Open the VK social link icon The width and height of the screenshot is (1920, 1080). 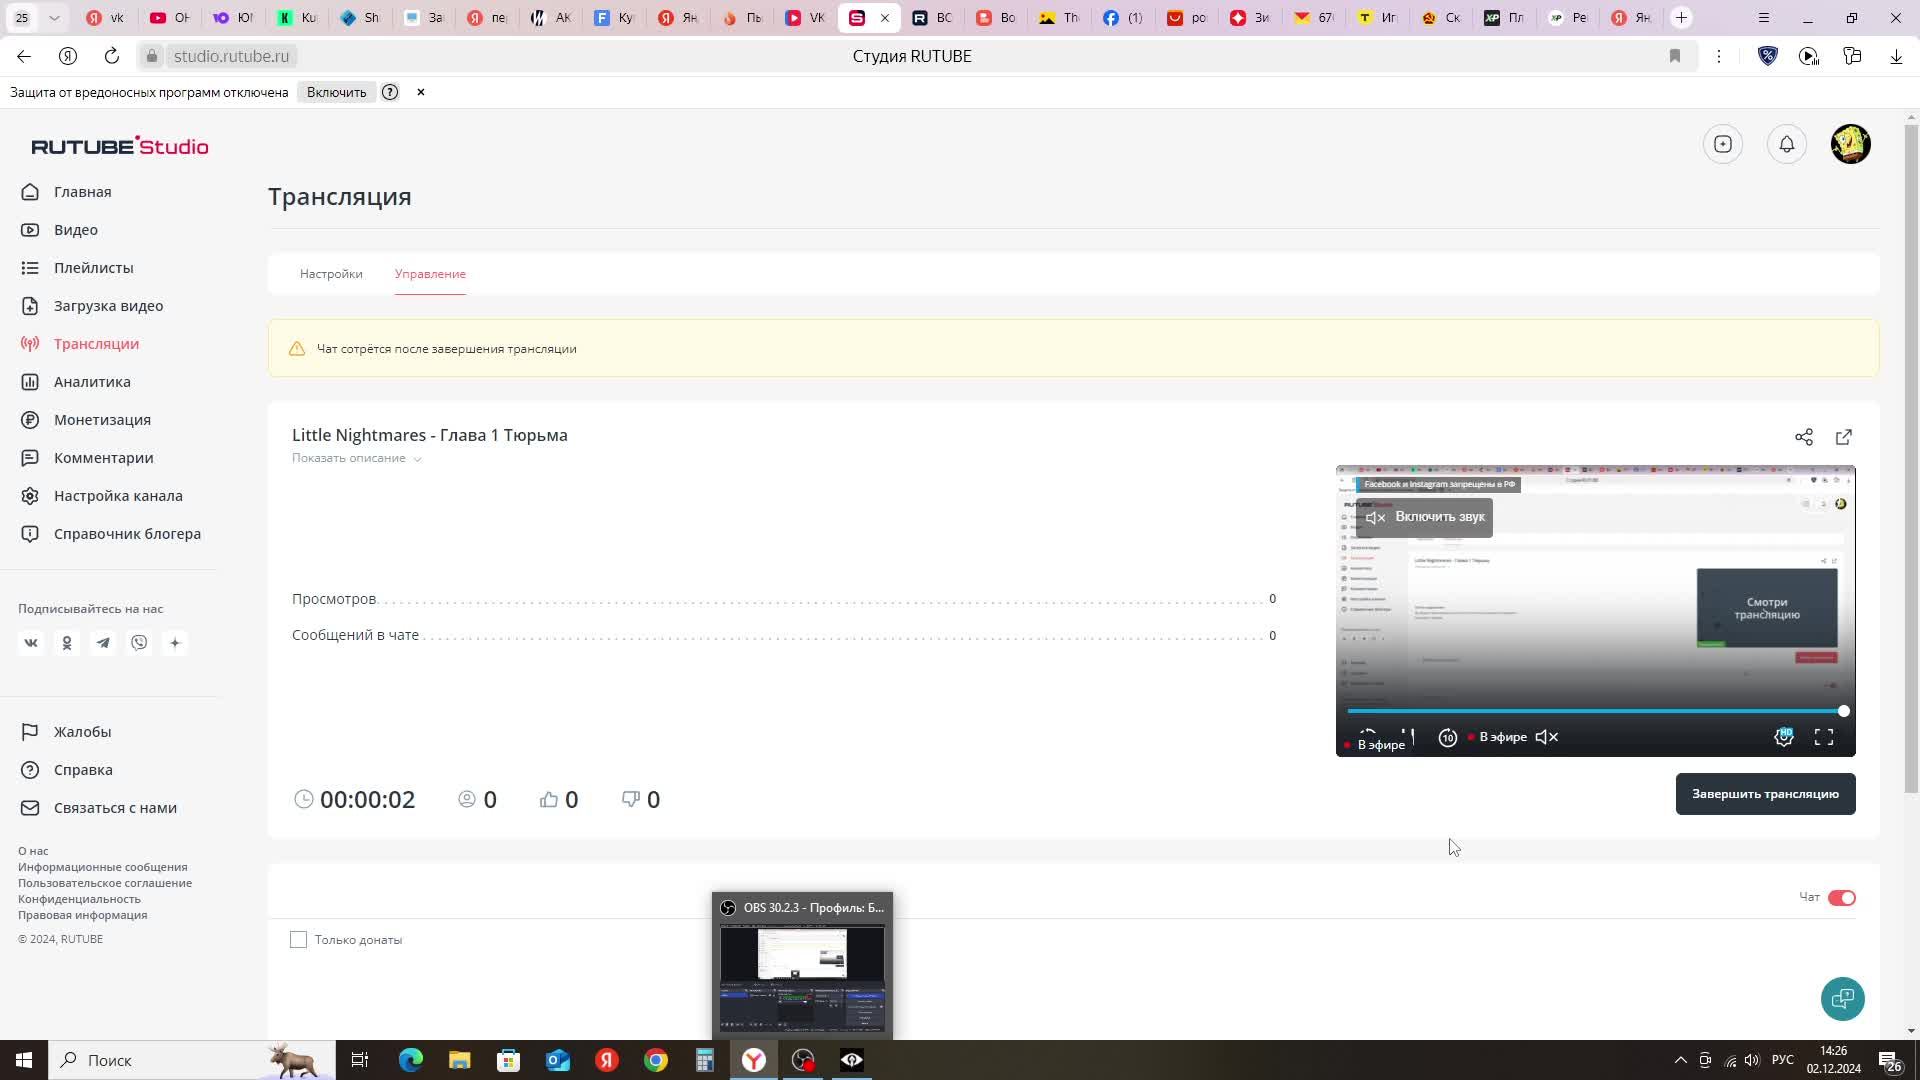click(x=31, y=643)
